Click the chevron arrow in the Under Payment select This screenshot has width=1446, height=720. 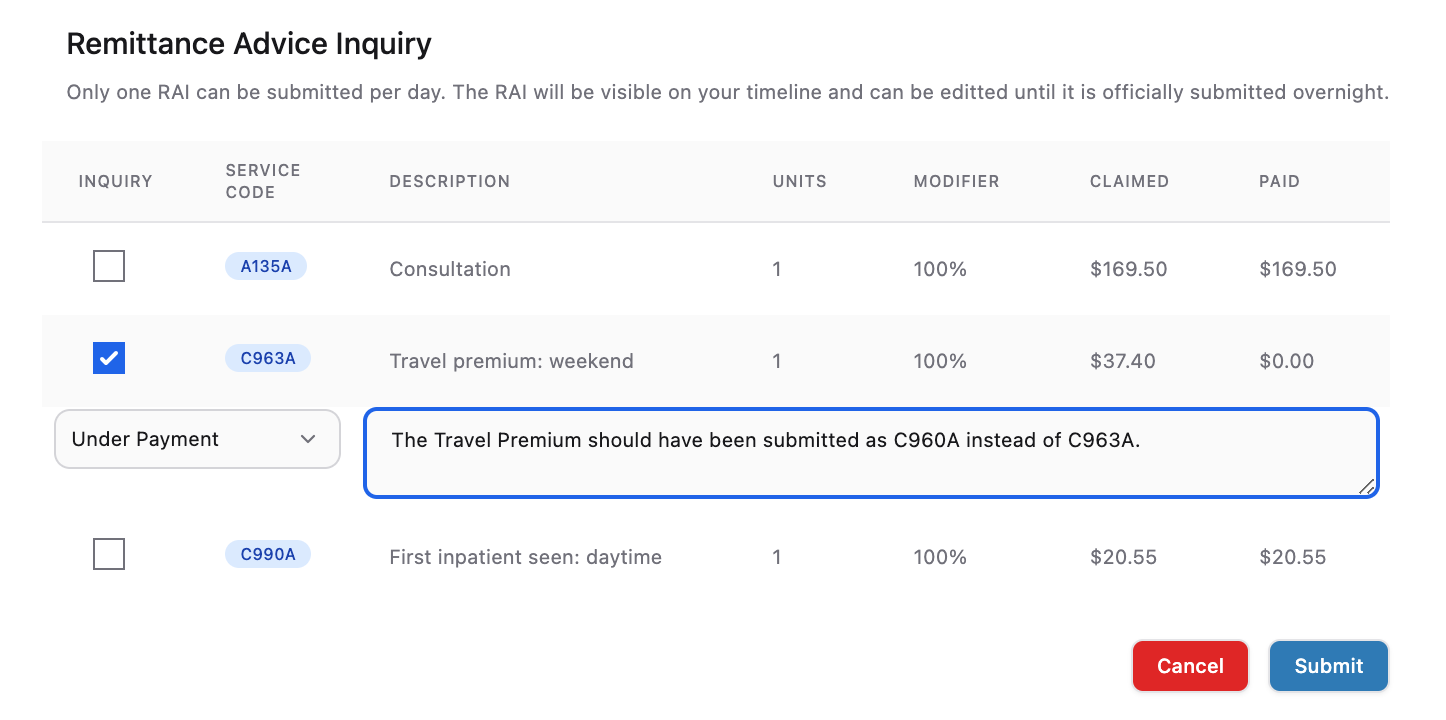[x=308, y=439]
